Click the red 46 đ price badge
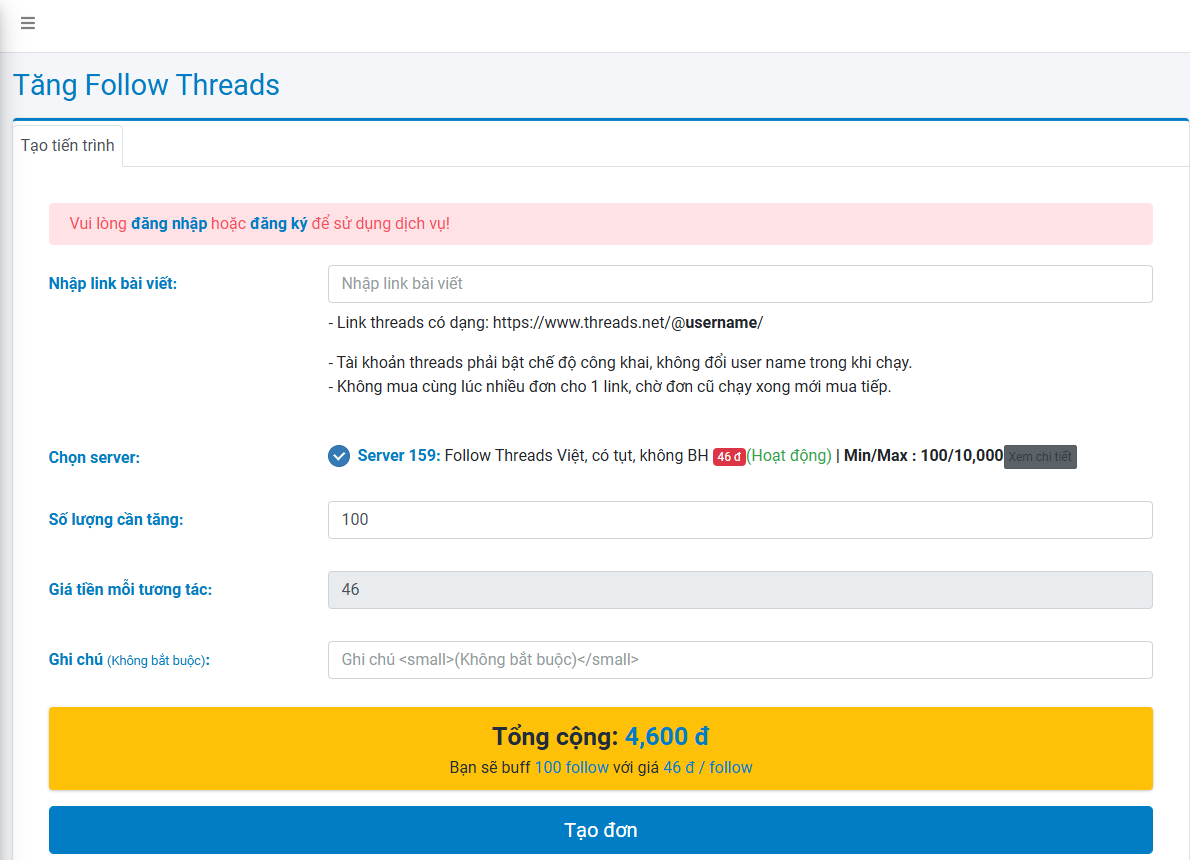This screenshot has height=860, width=1190. [729, 457]
